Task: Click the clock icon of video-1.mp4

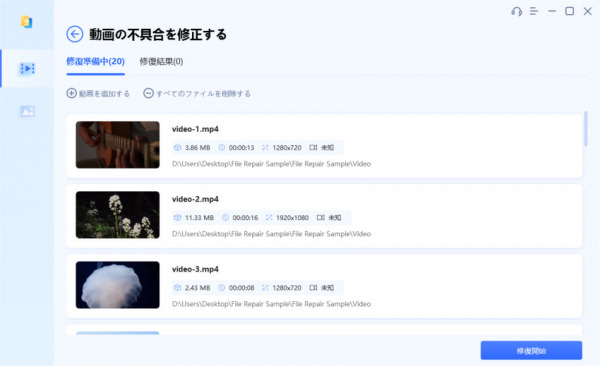Action: (222, 147)
